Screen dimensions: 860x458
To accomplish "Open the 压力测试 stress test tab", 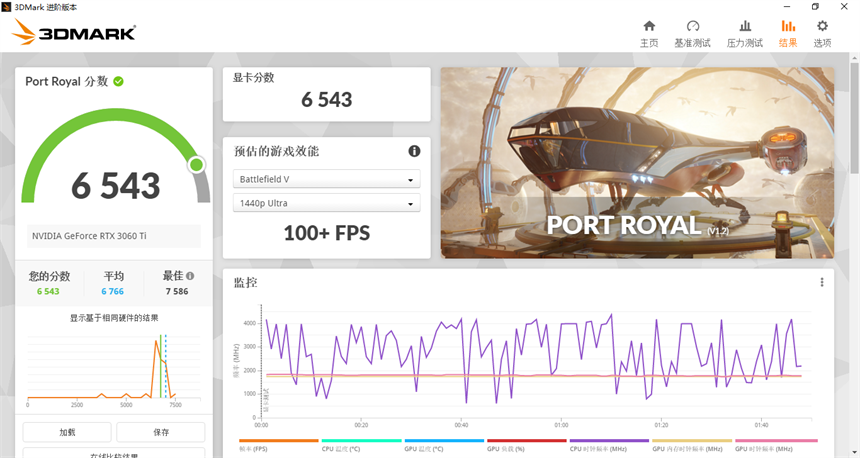I will point(744,34).
